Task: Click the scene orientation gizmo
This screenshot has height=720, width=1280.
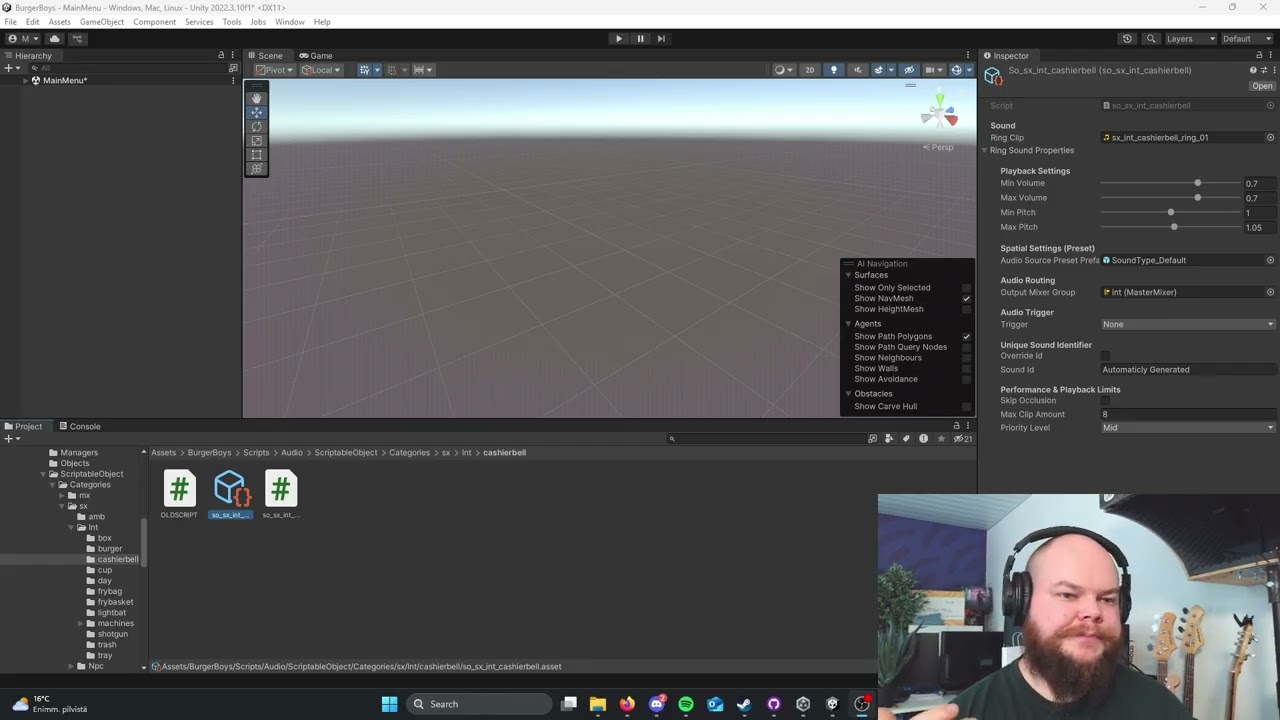Action: point(939,115)
